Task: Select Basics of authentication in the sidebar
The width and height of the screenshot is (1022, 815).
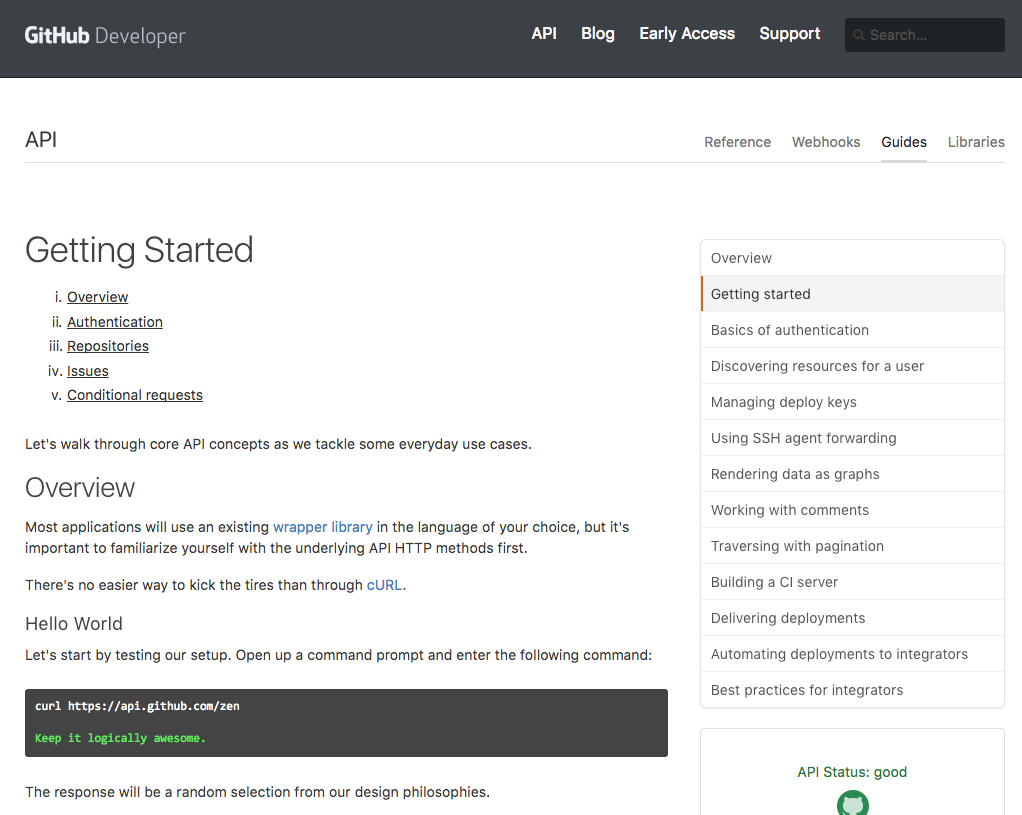Action: tap(790, 329)
